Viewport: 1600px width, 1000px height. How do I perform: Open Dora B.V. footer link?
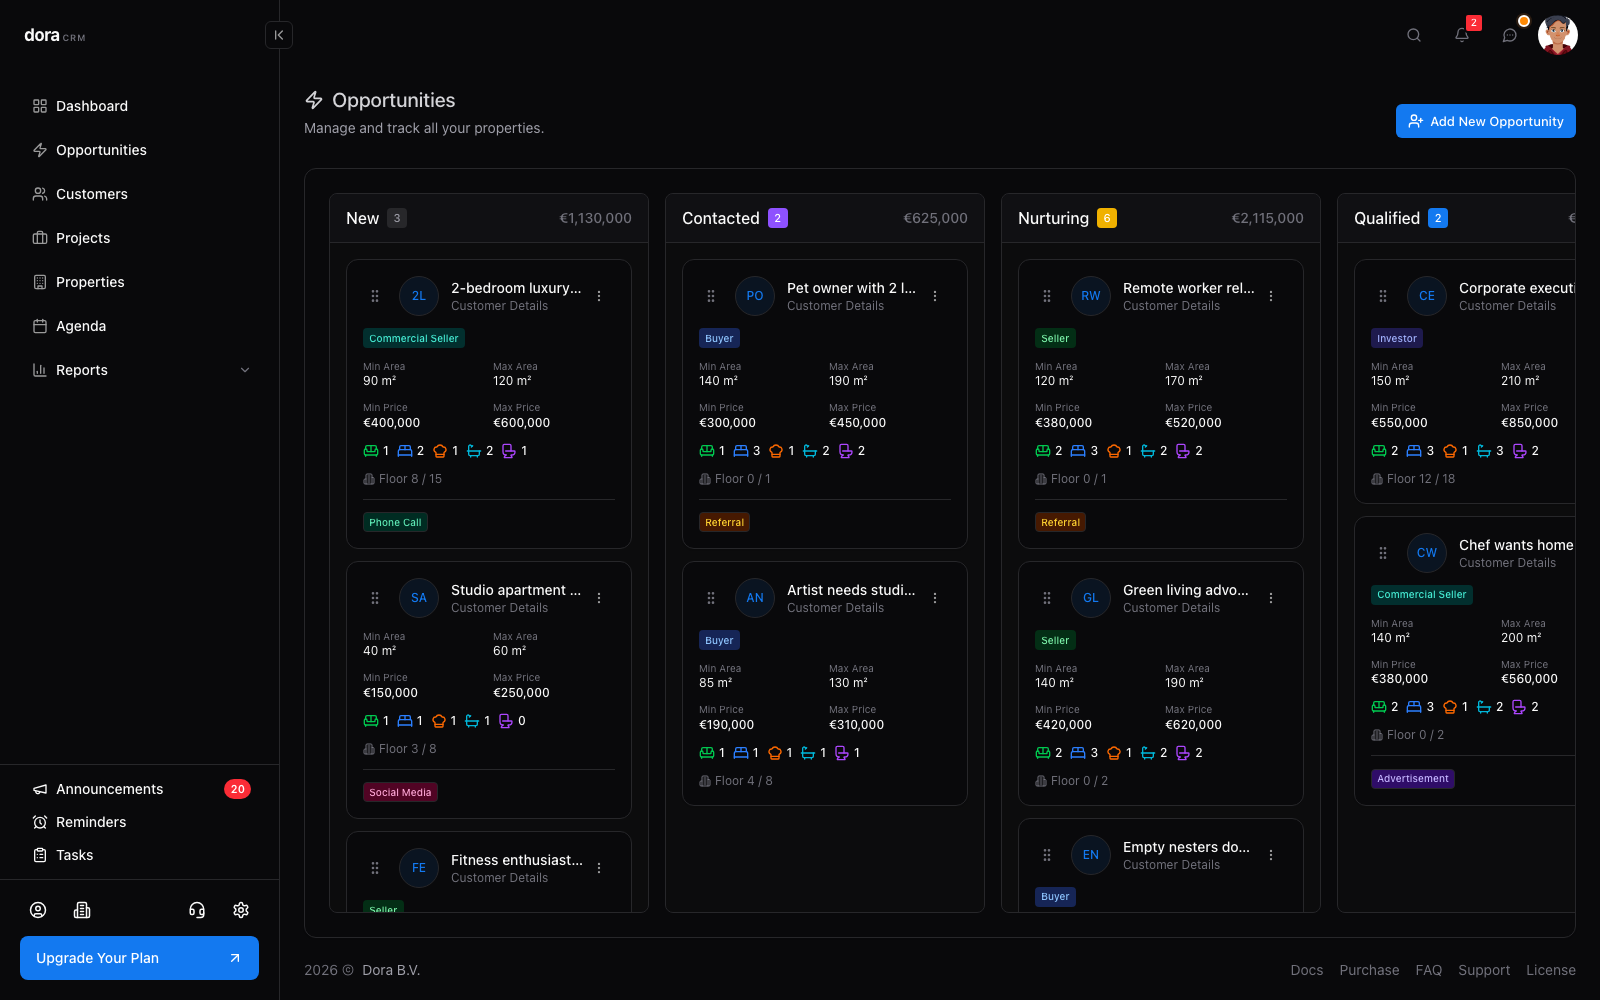tap(391, 970)
